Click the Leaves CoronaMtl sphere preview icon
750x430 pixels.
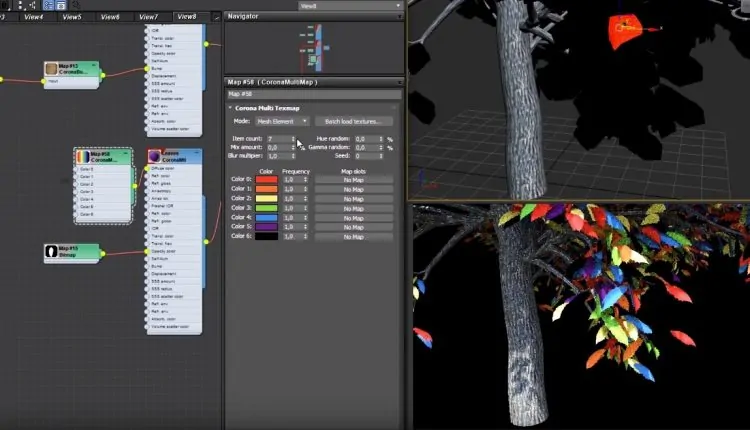[154, 156]
